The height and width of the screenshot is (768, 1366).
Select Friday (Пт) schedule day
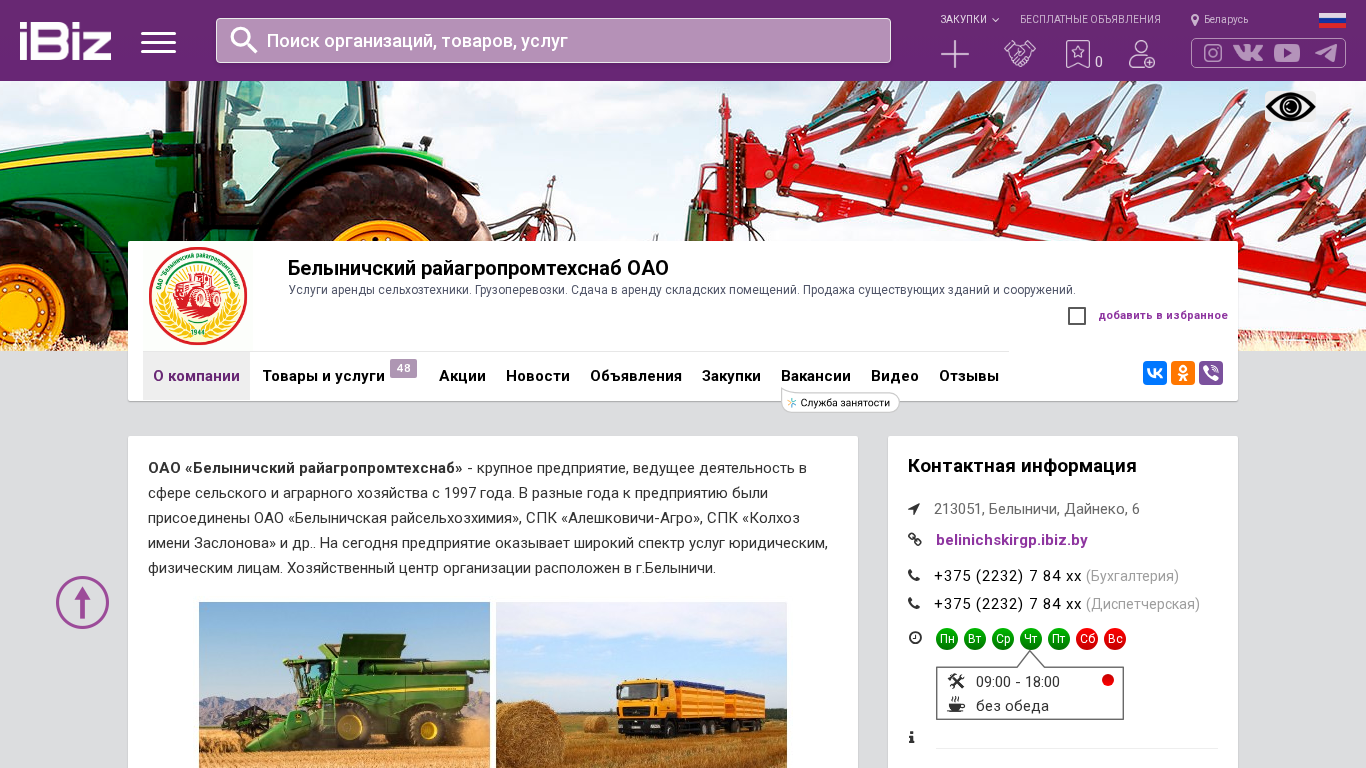1059,639
